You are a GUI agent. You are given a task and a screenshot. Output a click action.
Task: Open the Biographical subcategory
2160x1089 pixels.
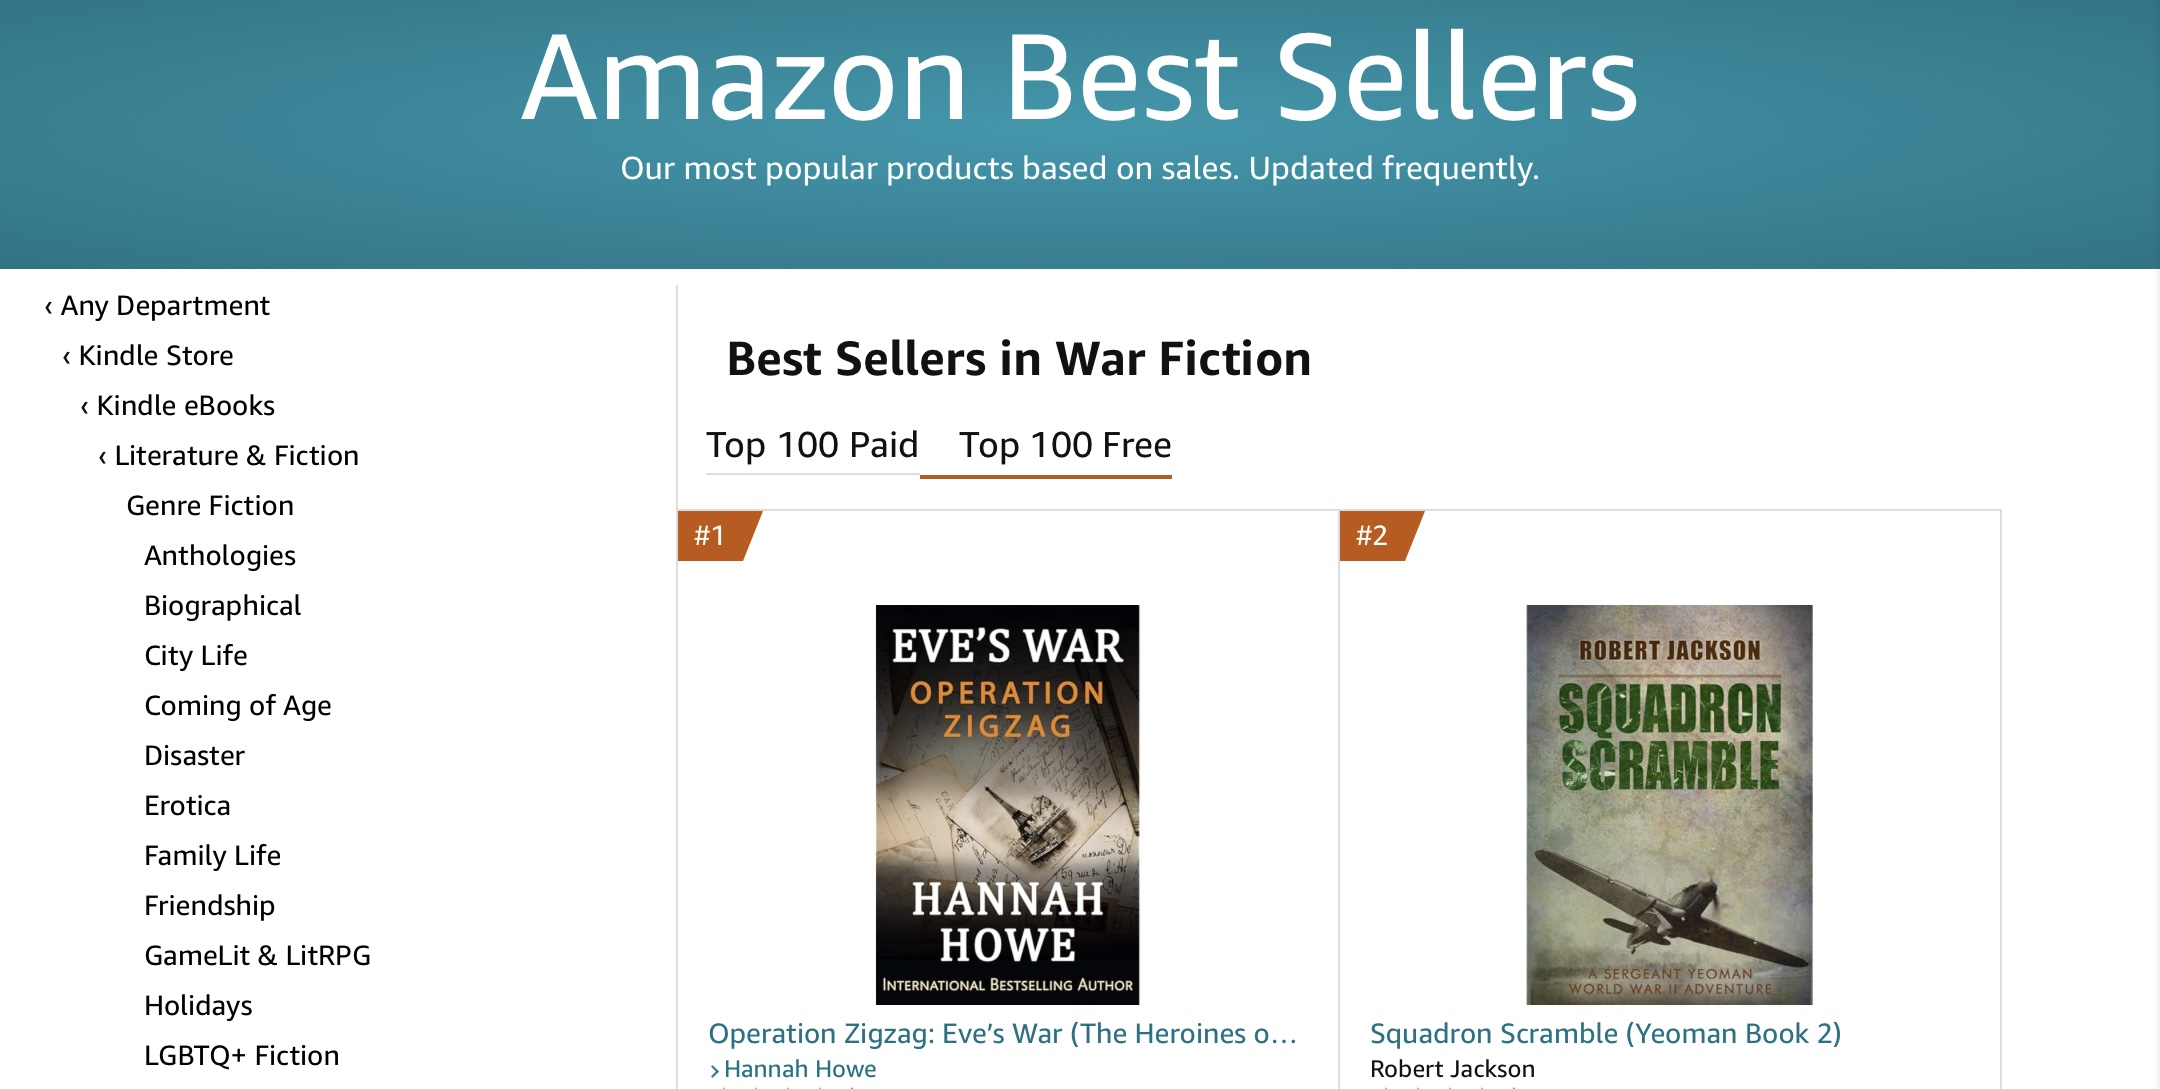tap(222, 606)
